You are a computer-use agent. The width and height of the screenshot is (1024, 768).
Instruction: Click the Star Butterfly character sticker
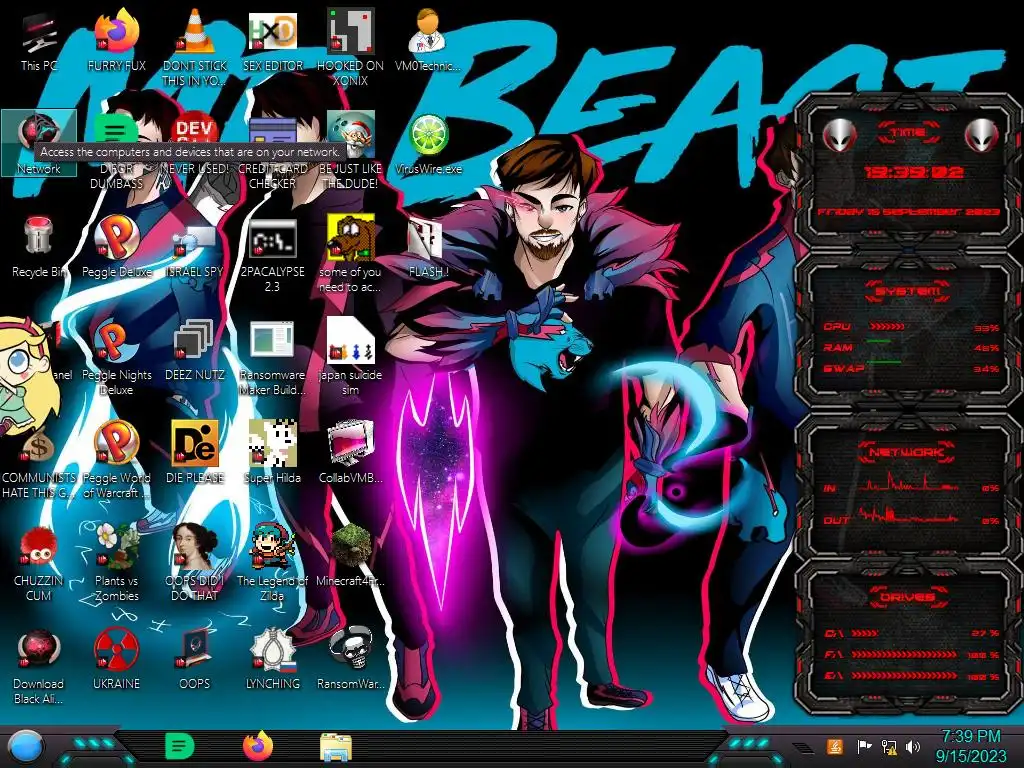click(27, 376)
